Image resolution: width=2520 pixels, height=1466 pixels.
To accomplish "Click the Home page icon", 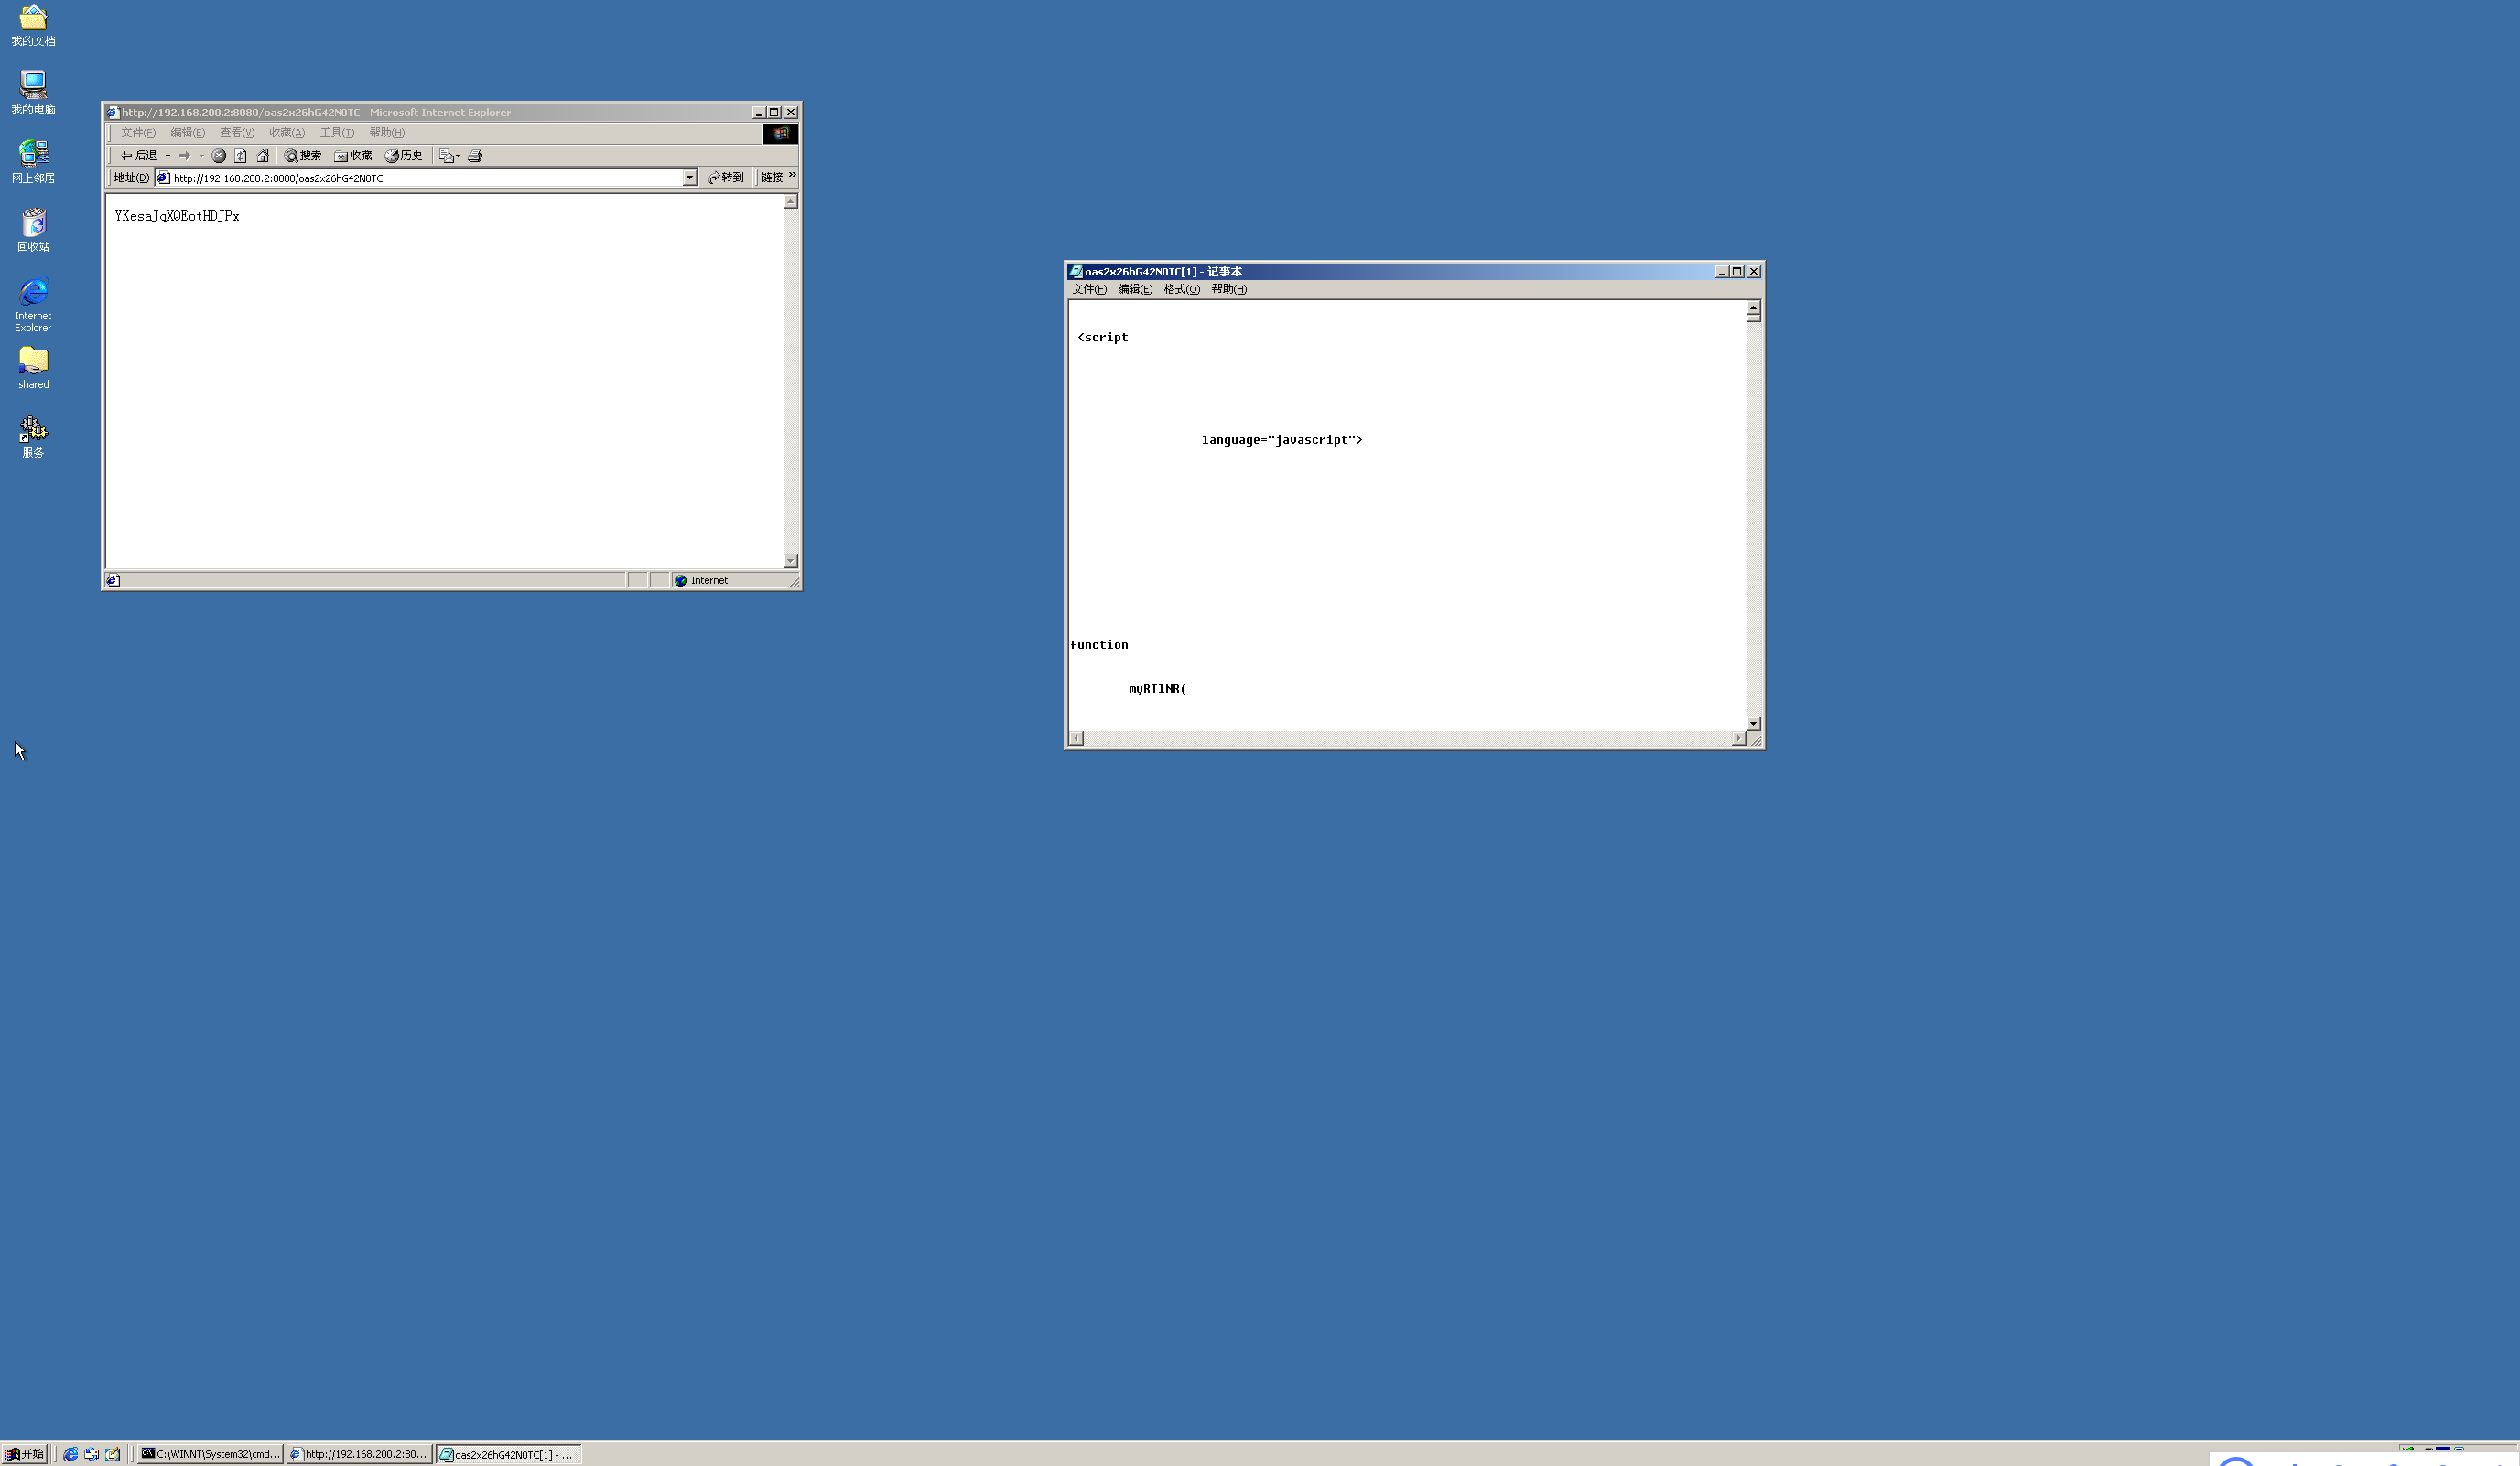I will click(263, 156).
